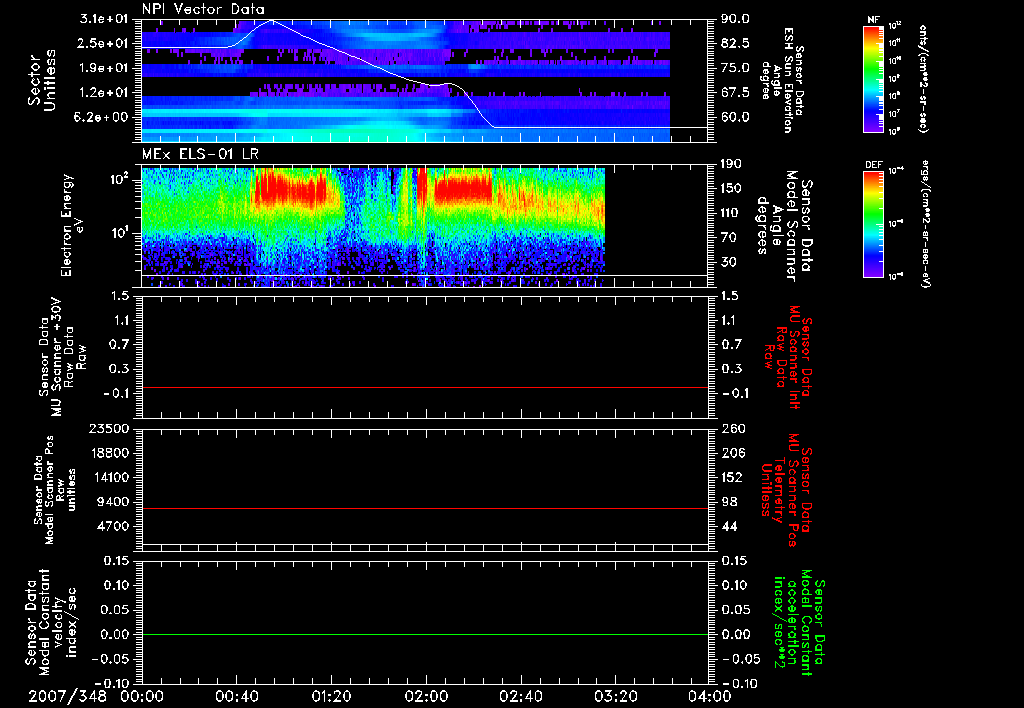Click the 60.0 sun elevation tick value
This screenshot has width=1024, height=708.
pos(735,117)
